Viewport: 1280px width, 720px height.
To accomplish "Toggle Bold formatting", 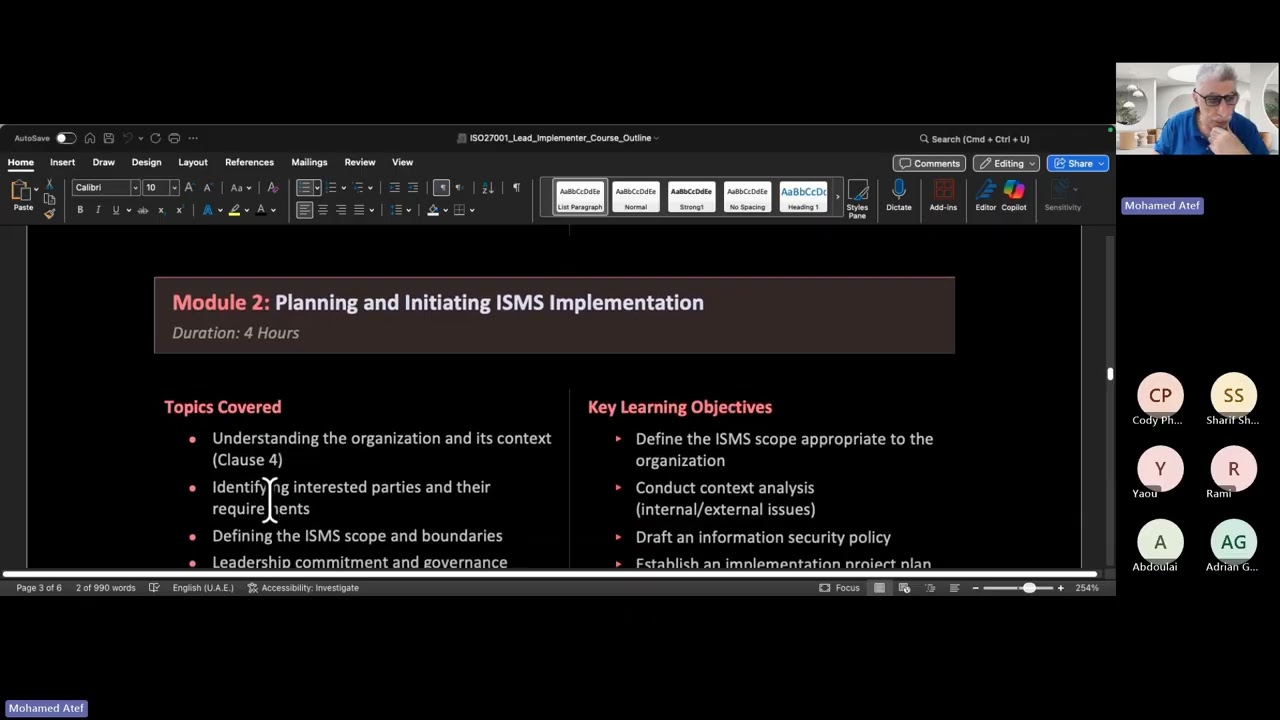I will (x=80, y=210).
